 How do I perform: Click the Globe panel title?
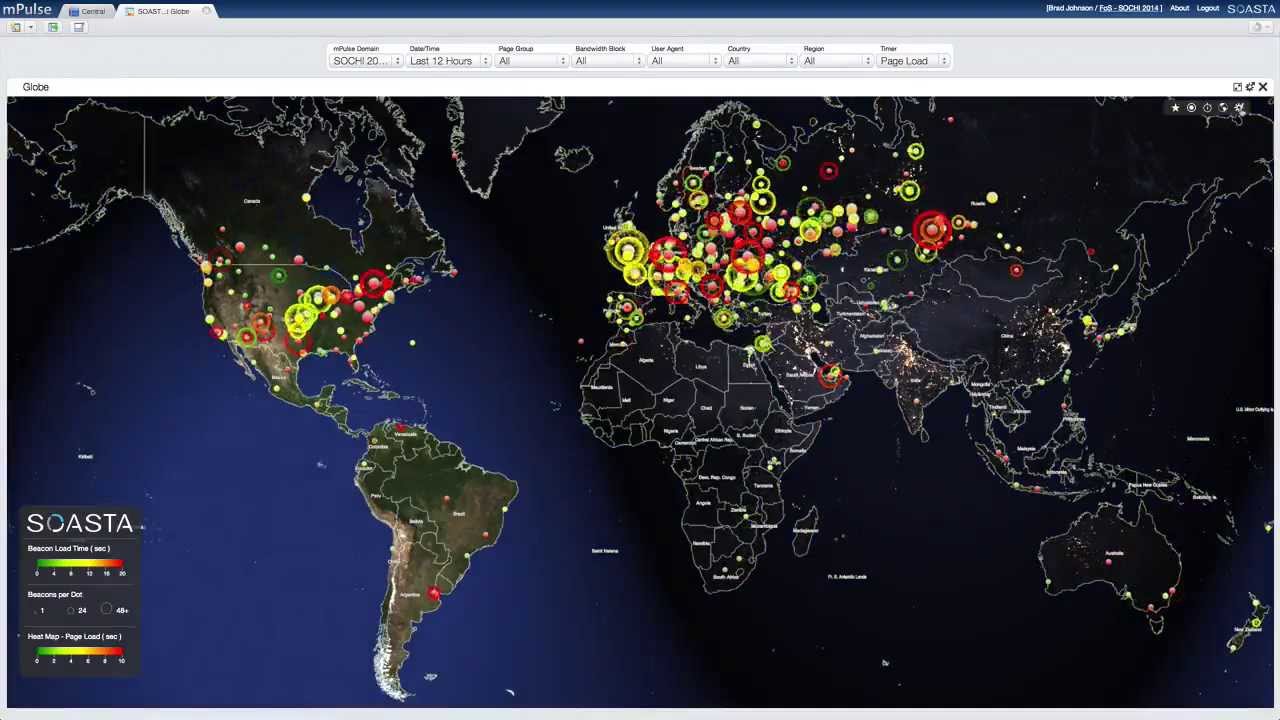coord(36,87)
